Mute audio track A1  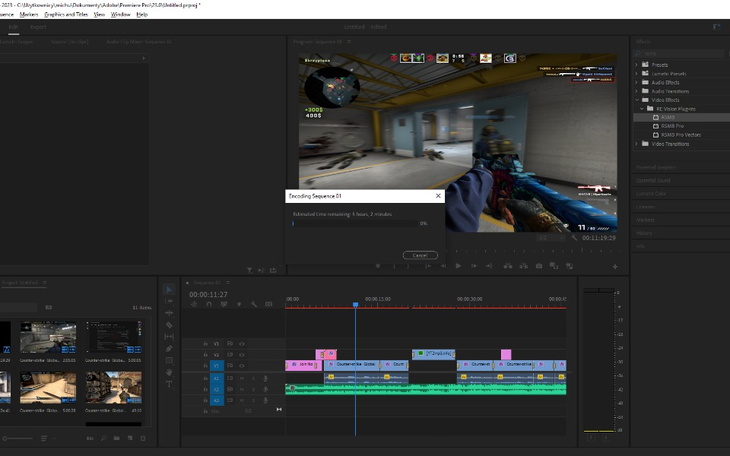(x=240, y=377)
